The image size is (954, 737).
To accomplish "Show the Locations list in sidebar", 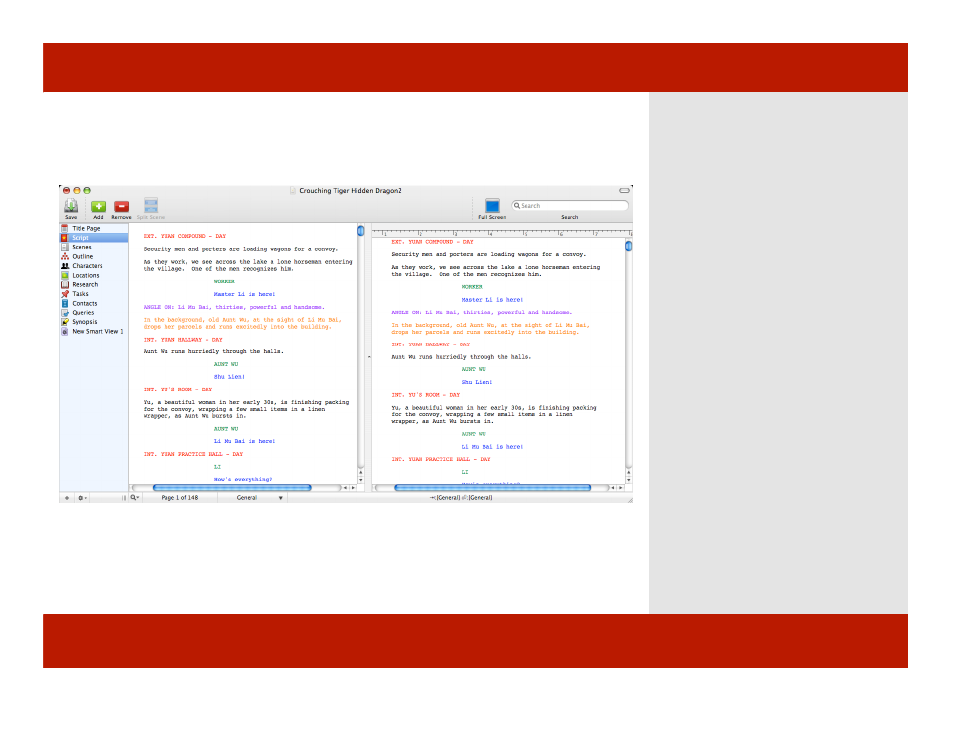I will point(94,275).
